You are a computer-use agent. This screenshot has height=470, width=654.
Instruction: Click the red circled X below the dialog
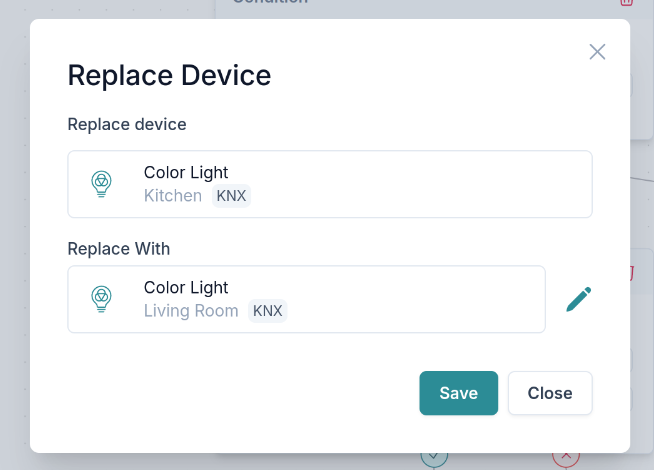tap(566, 458)
